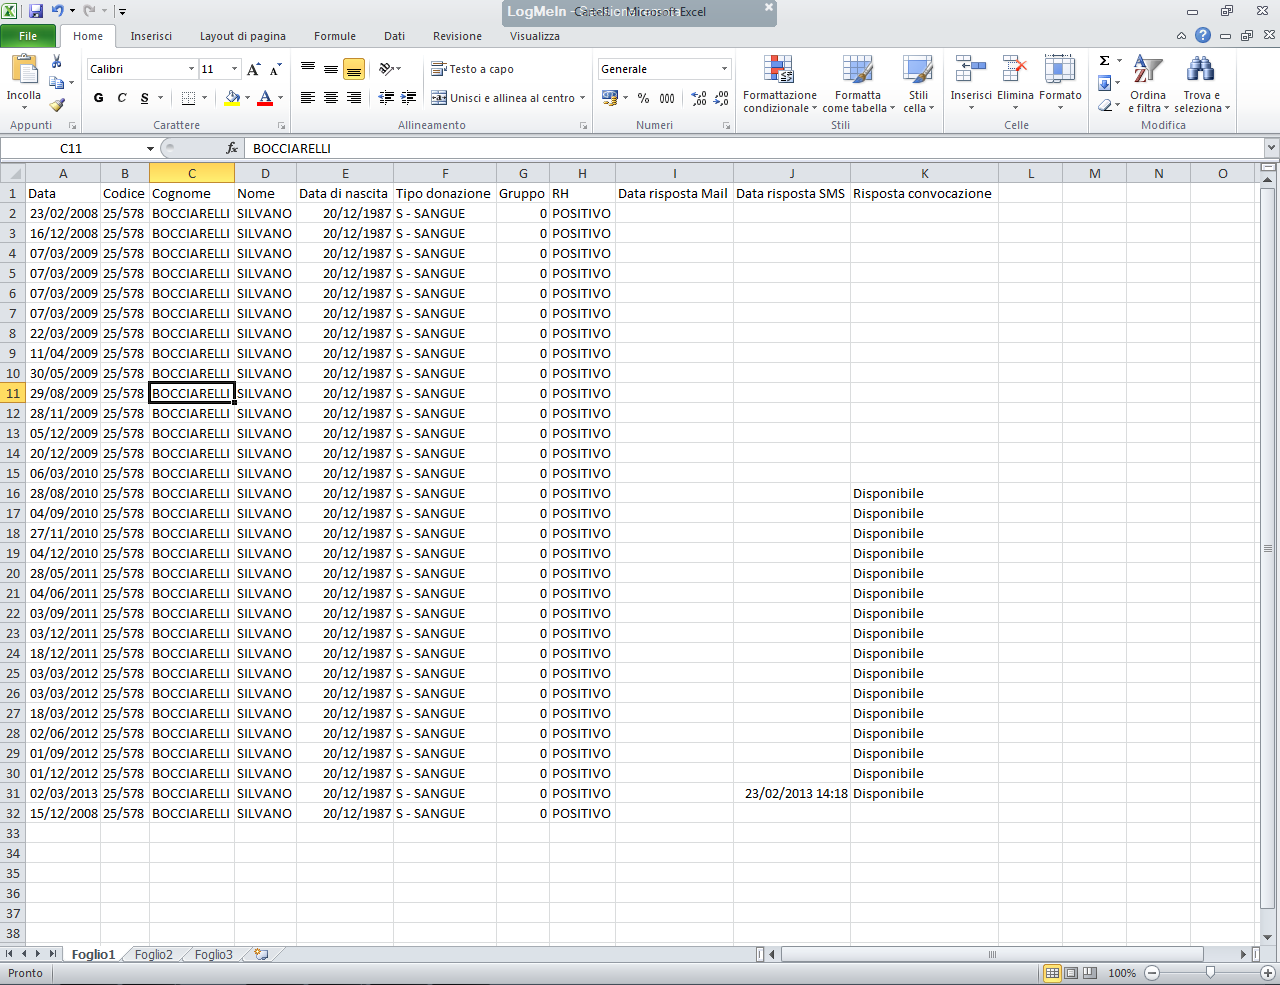
Task: Switch to Layout di pagina tab
Action: click(243, 36)
